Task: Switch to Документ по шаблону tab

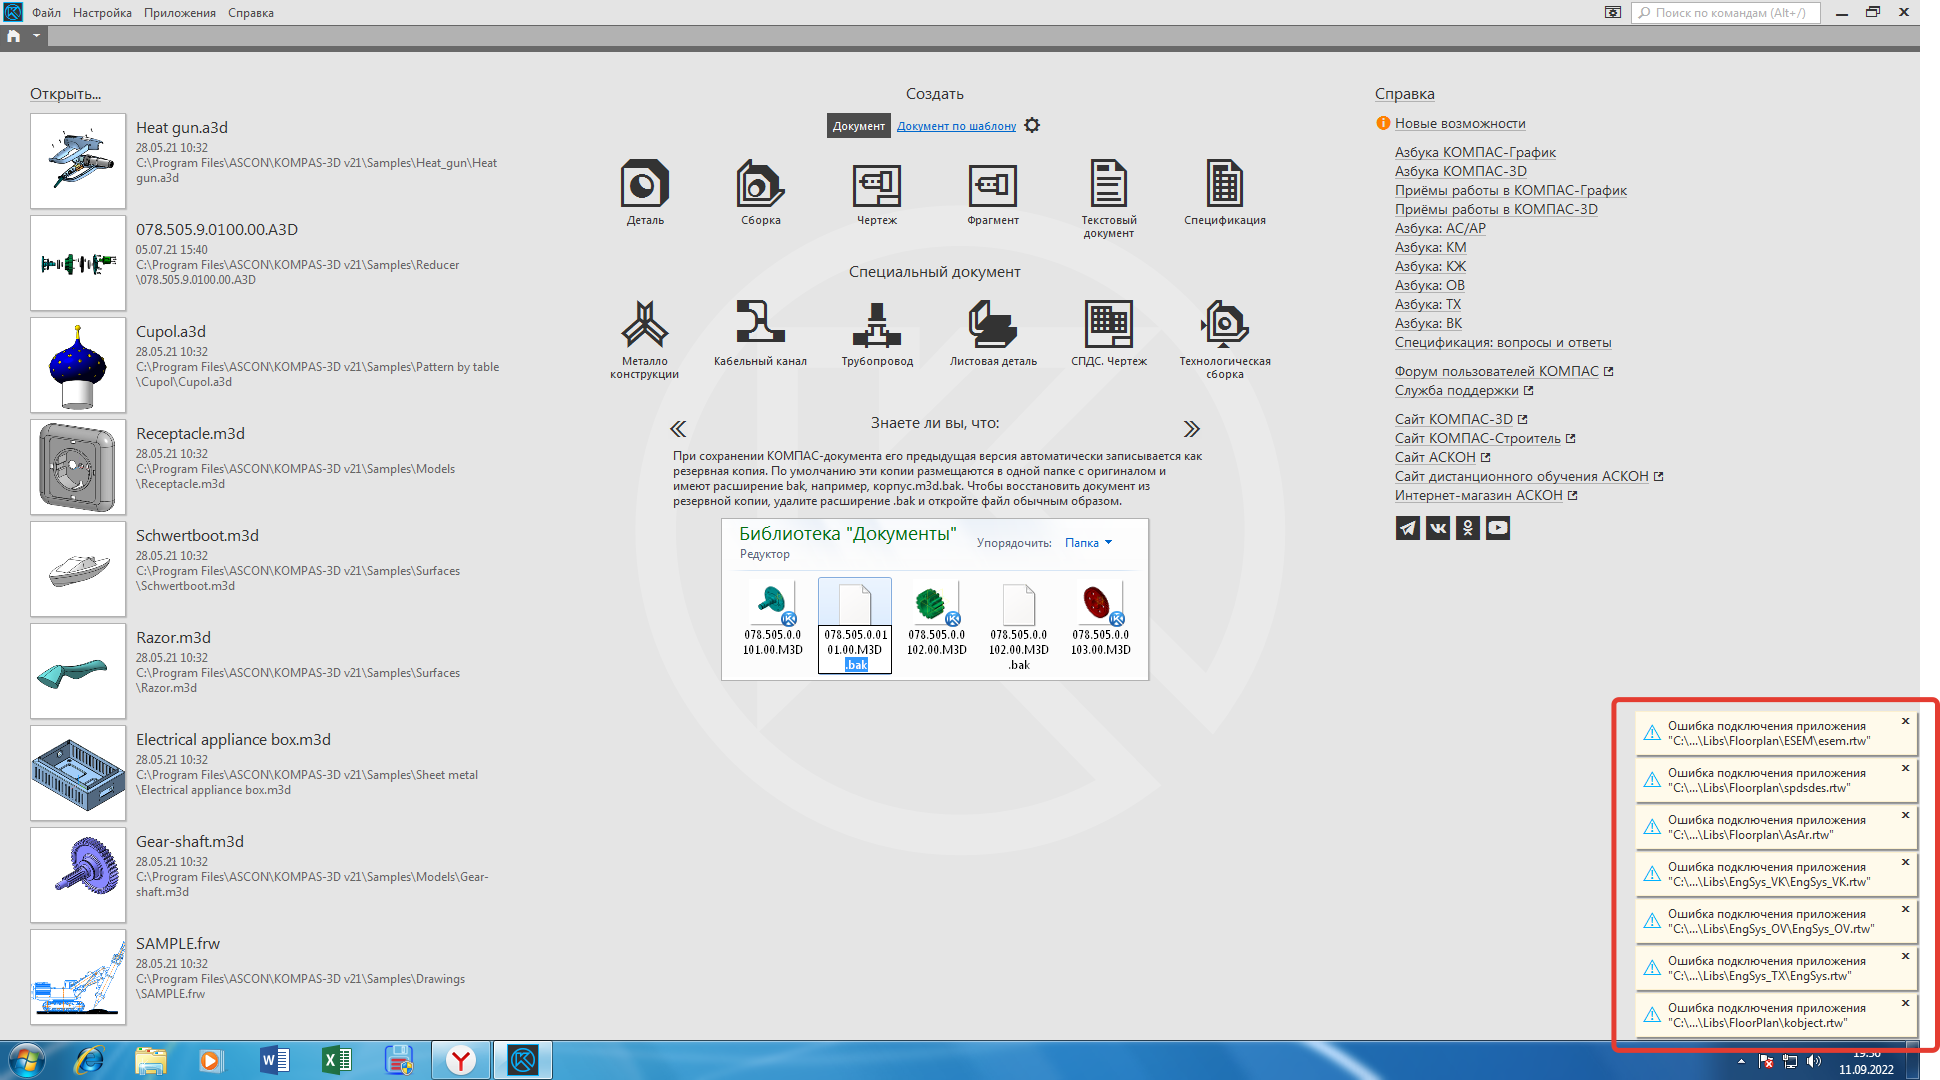Action: coord(956,126)
